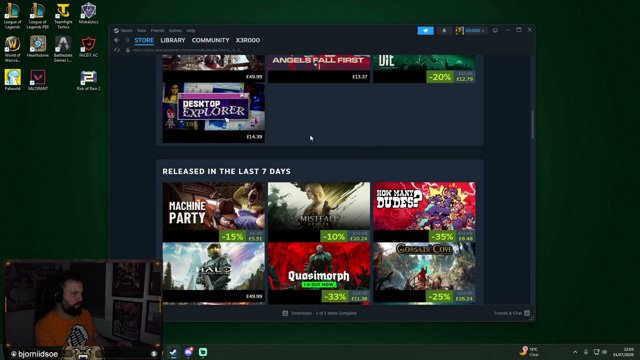
Task: Open Angels Fall First game tile
Action: point(319,68)
